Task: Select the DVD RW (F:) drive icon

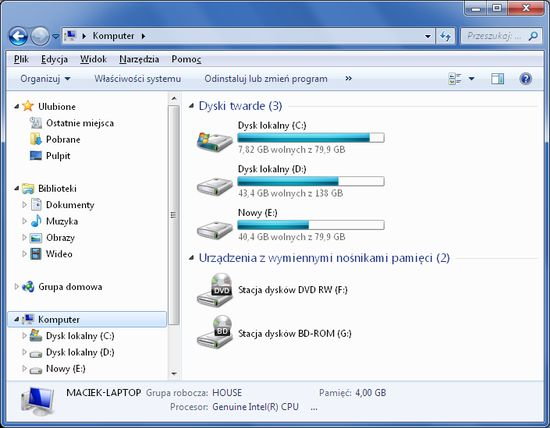Action: [x=214, y=290]
